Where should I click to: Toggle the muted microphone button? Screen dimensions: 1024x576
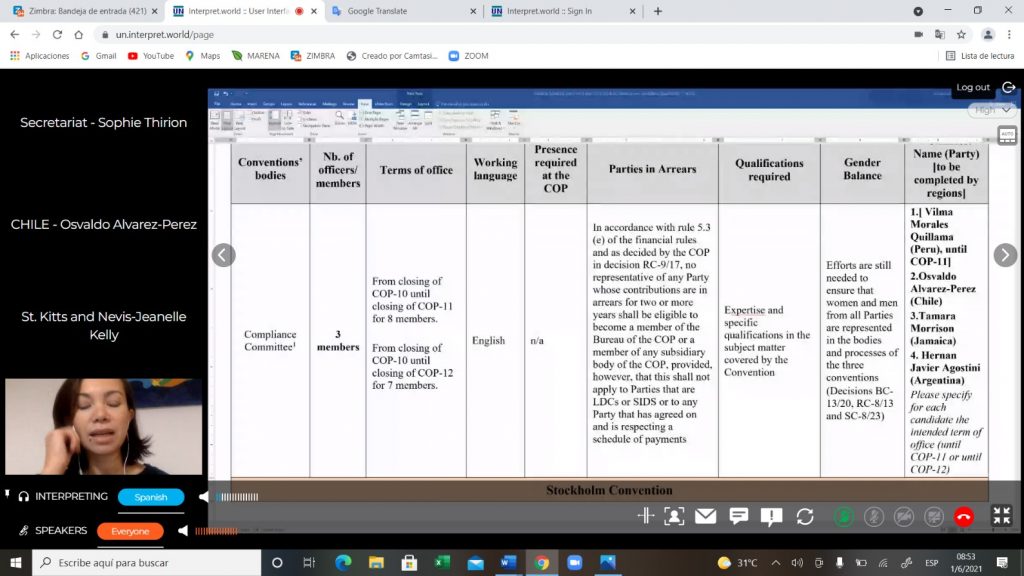pyautogui.click(x=874, y=516)
